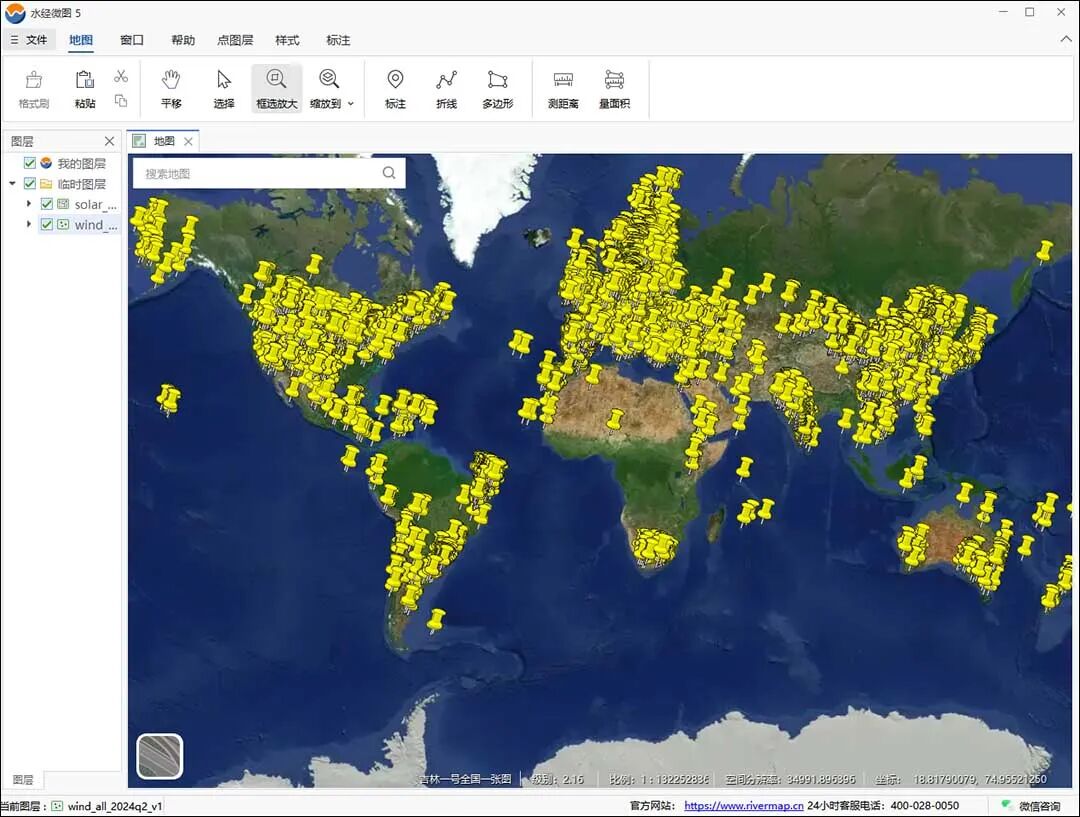Click the Zoom To (缩放到) tool

point(326,89)
